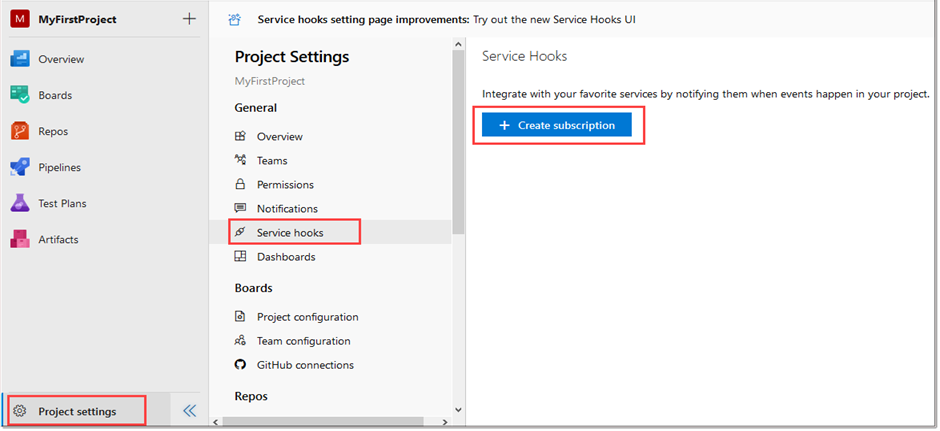Click the plus icon next to MyFirstProject
The width and height of the screenshot is (940, 431).
pos(189,19)
